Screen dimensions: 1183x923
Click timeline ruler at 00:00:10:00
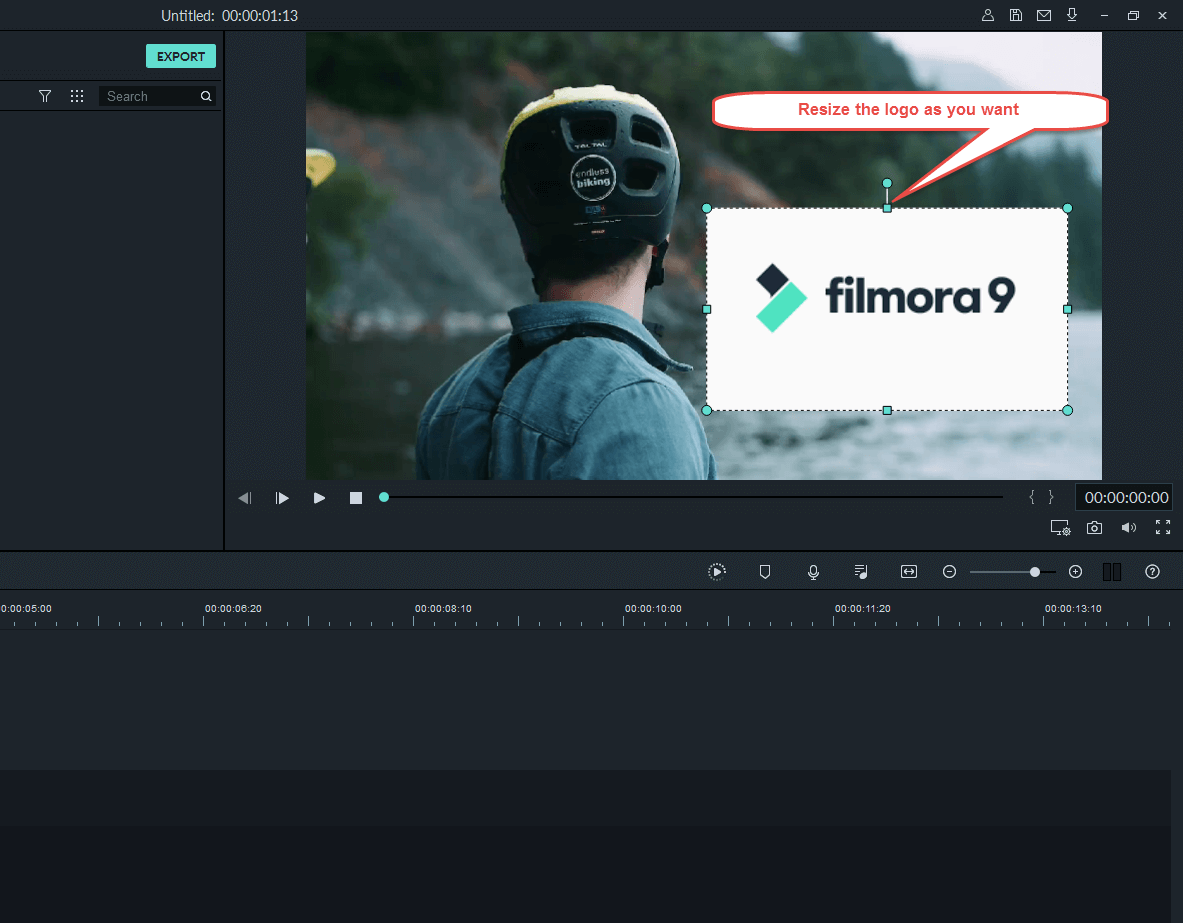point(653,608)
